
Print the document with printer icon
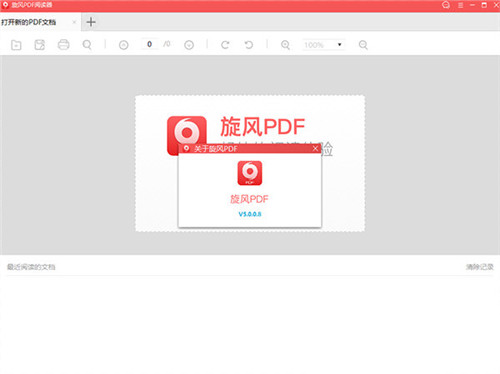click(63, 45)
